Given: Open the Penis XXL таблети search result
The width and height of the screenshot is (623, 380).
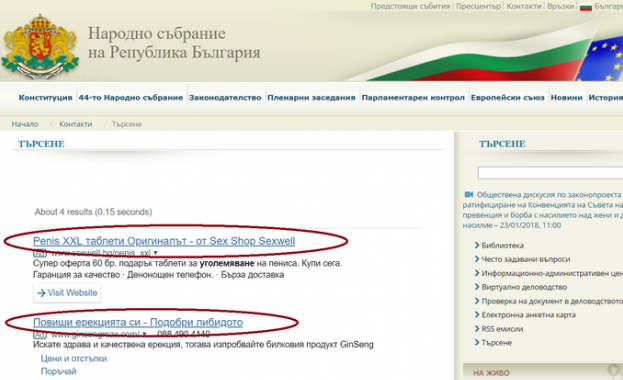Looking at the screenshot, I should click(164, 241).
